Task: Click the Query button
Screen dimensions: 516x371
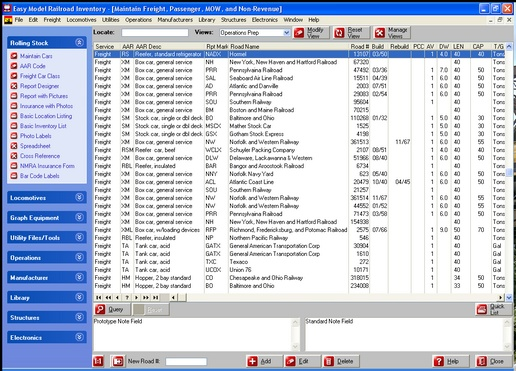Action: click(x=112, y=310)
